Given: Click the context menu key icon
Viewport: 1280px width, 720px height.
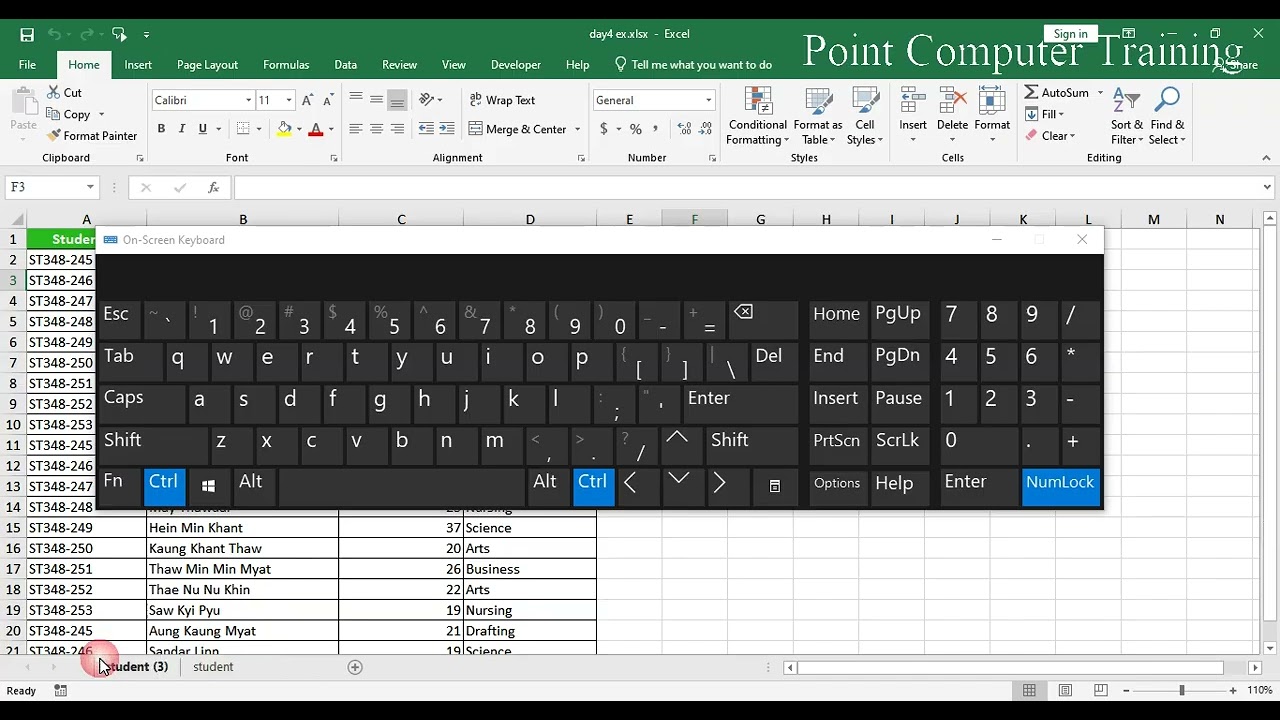Looking at the screenshot, I should click(x=775, y=486).
